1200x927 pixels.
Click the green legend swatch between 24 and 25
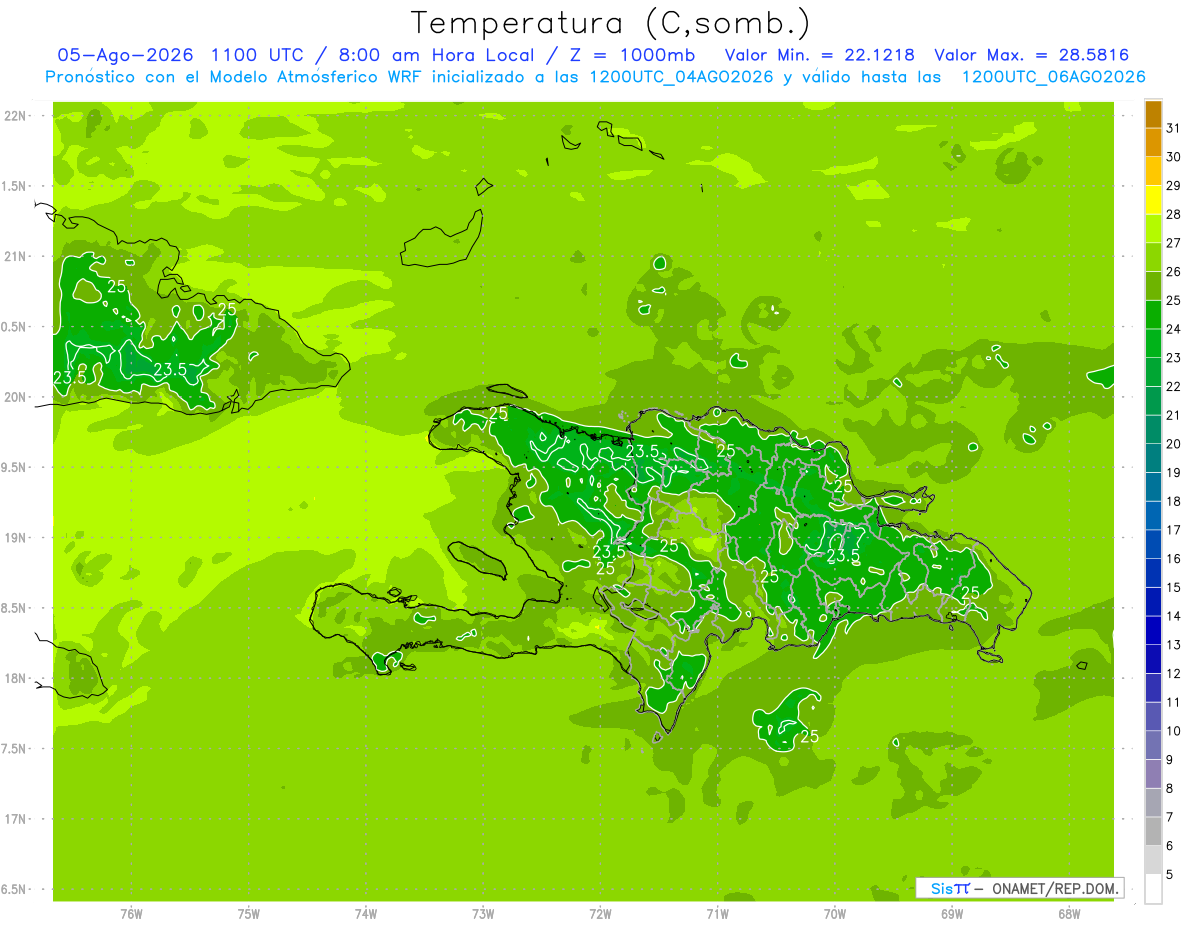[1153, 314]
